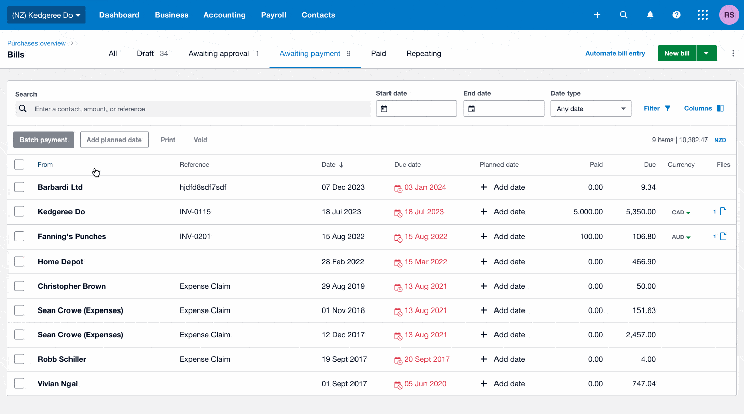744x414 pixels.
Task: Switch to the Awaiting approval tab
Action: click(x=223, y=54)
